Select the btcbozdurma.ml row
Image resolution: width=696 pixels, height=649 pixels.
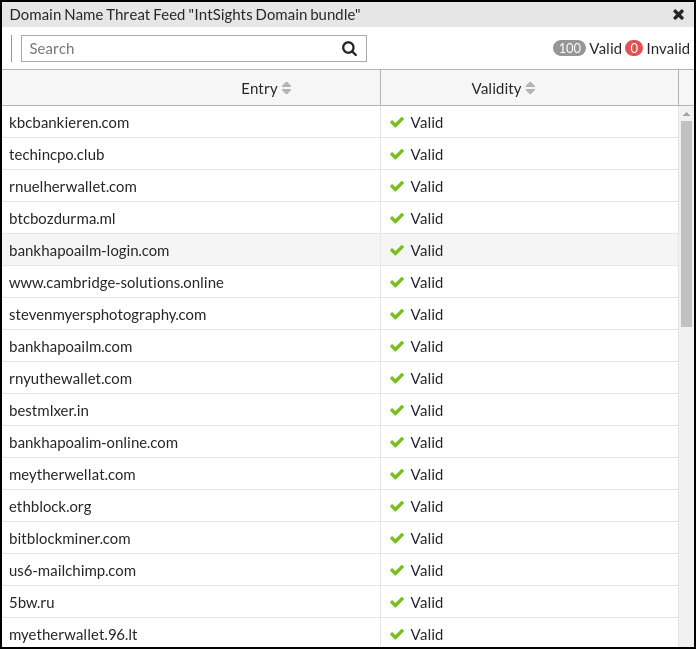[63, 219]
